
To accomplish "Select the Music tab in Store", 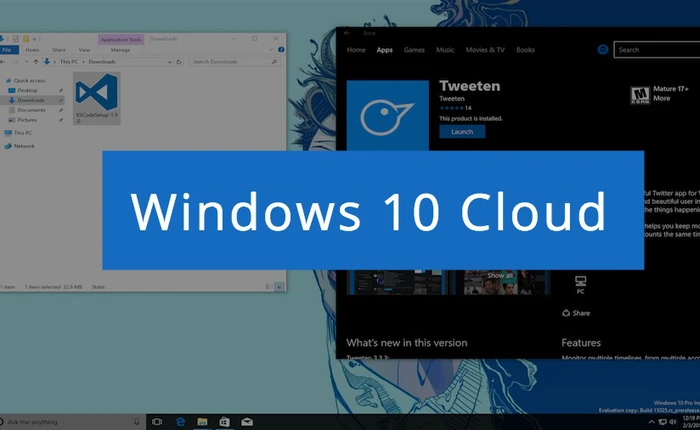I will (x=445, y=50).
